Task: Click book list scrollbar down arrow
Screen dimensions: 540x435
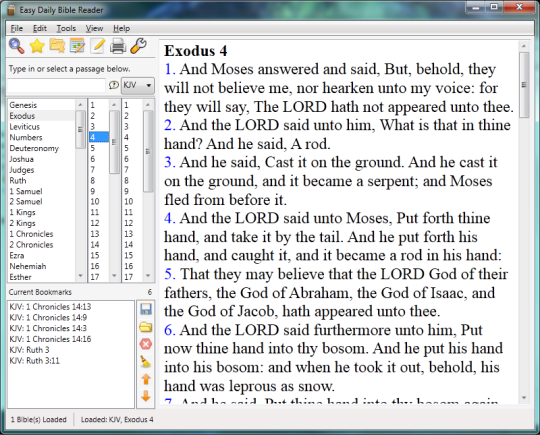Action: click(80, 276)
